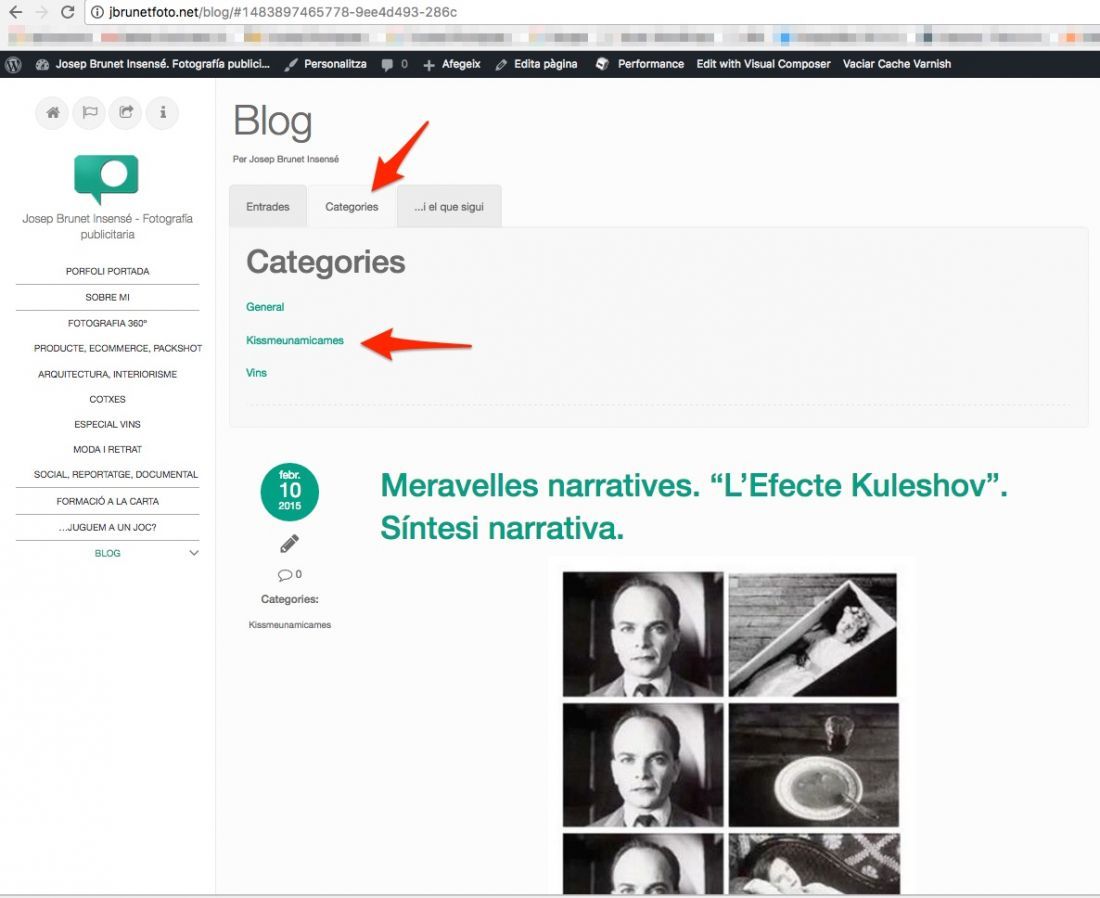Viewport: 1100px width, 898px height.
Task: Switch to ...i el que sigui tab
Action: [449, 206]
